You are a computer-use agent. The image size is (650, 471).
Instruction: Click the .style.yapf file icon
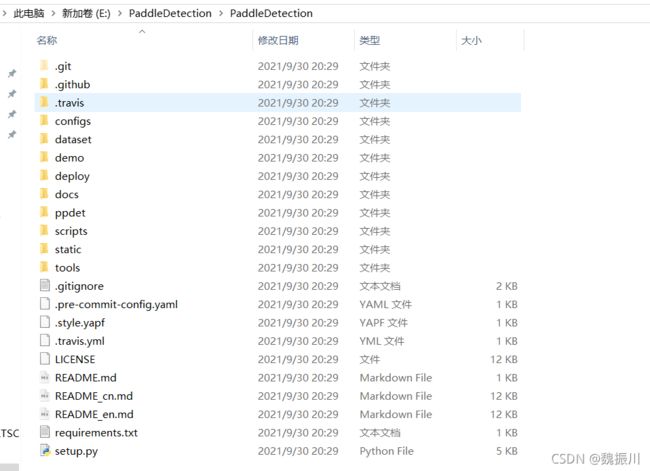pyautogui.click(x=45, y=322)
